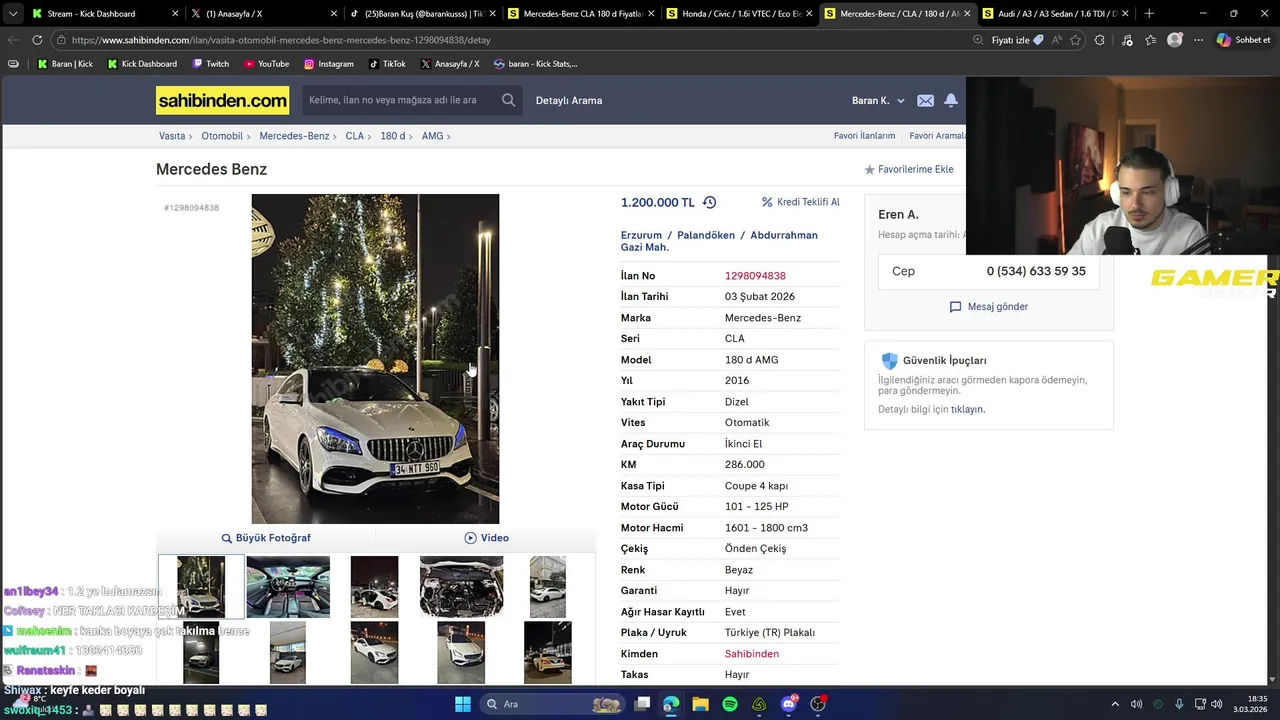Show hidden system tray icons chevron
The height and width of the screenshot is (720, 1280).
pos(1115,704)
